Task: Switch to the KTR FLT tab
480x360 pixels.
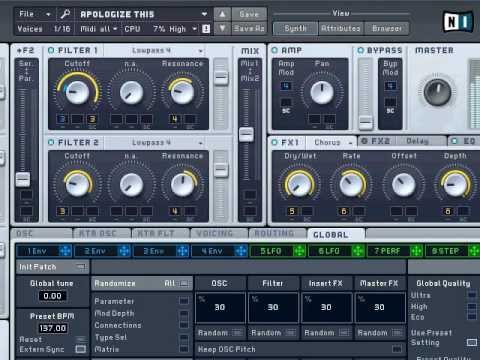Action: pyautogui.click(x=160, y=234)
